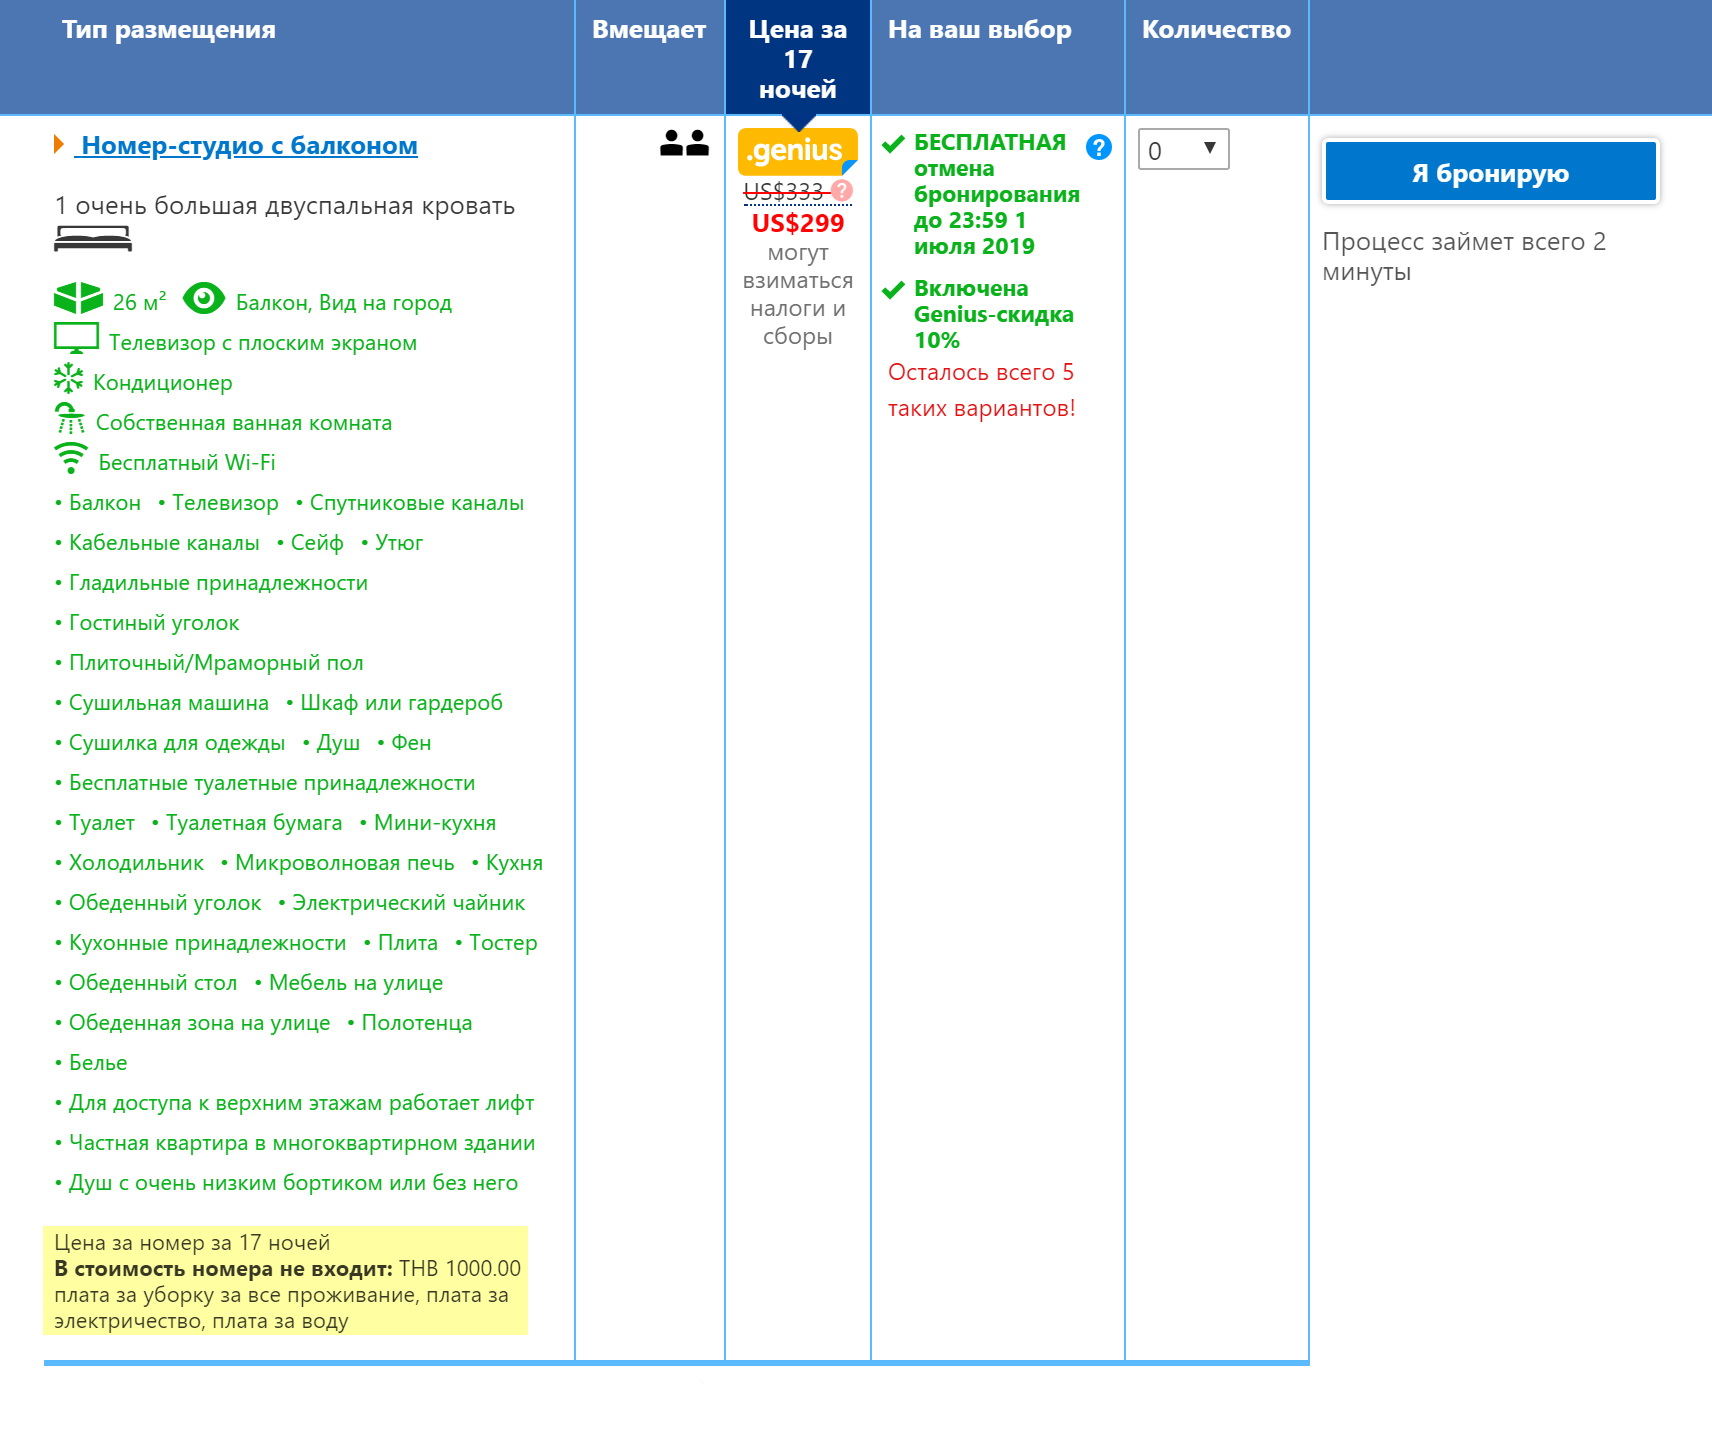The image size is (1712, 1454).
Task: Click the Мини-кухня amenity
Action: [x=435, y=822]
